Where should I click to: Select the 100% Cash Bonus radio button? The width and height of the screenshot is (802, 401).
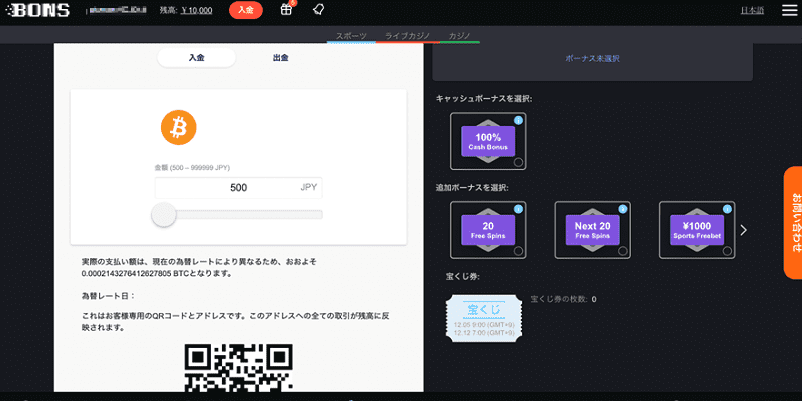click(x=518, y=163)
